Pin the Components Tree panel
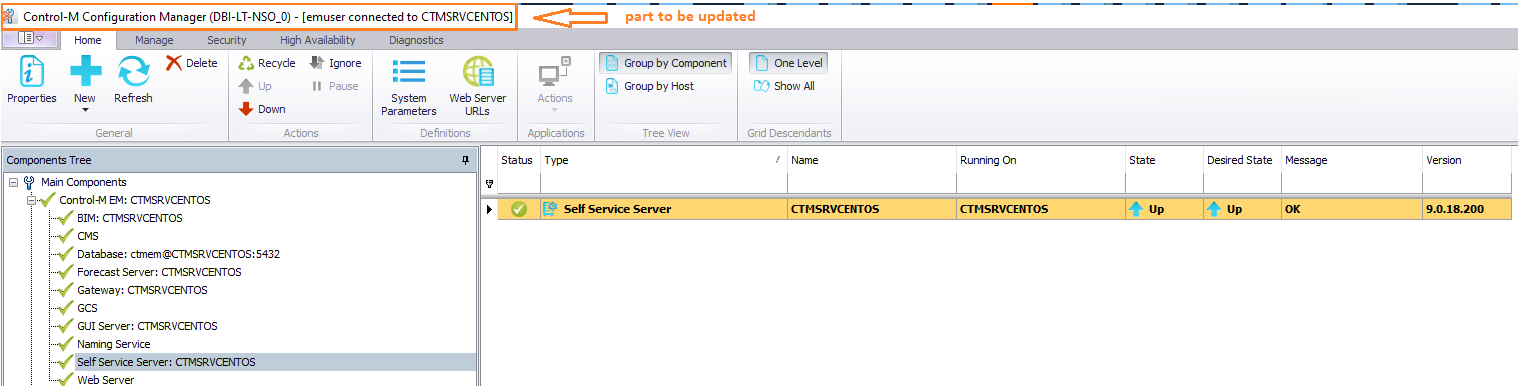This screenshot has width=1518, height=386. click(x=465, y=160)
